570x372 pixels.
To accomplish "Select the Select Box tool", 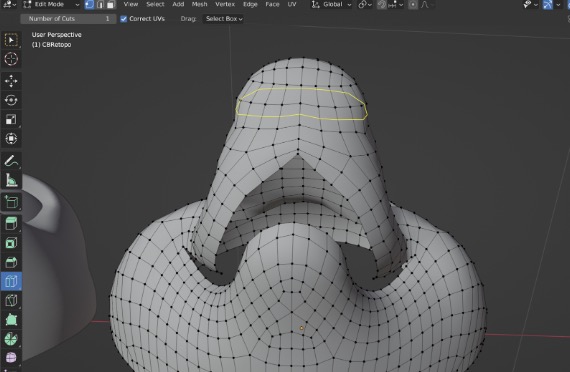I will (x=11, y=40).
